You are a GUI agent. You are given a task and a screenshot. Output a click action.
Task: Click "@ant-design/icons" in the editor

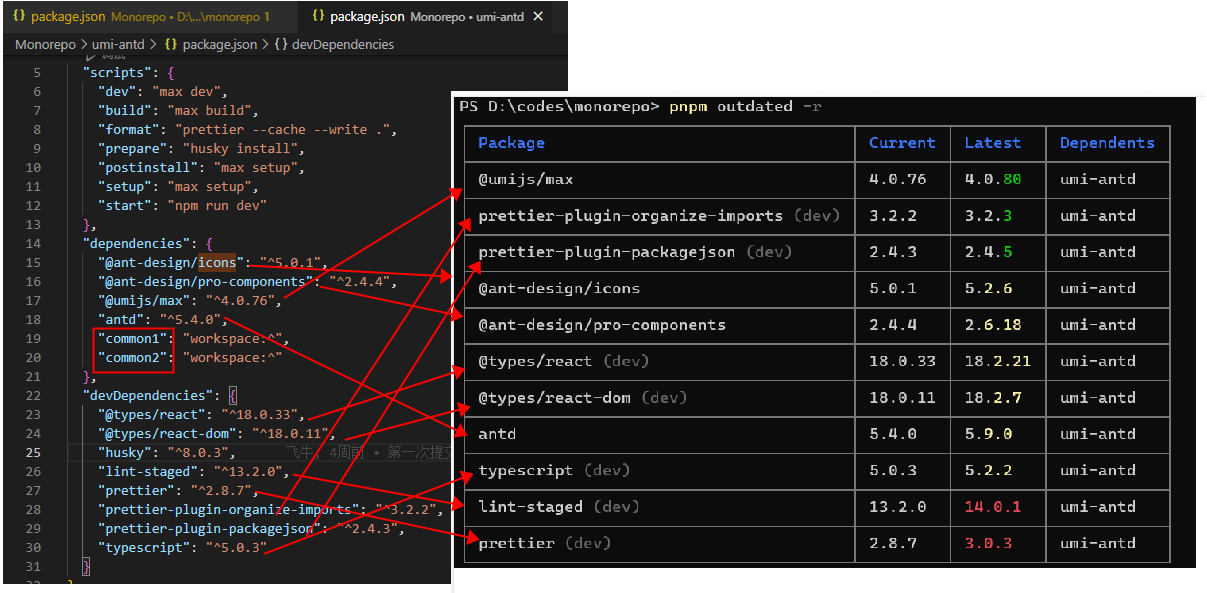tap(171, 262)
